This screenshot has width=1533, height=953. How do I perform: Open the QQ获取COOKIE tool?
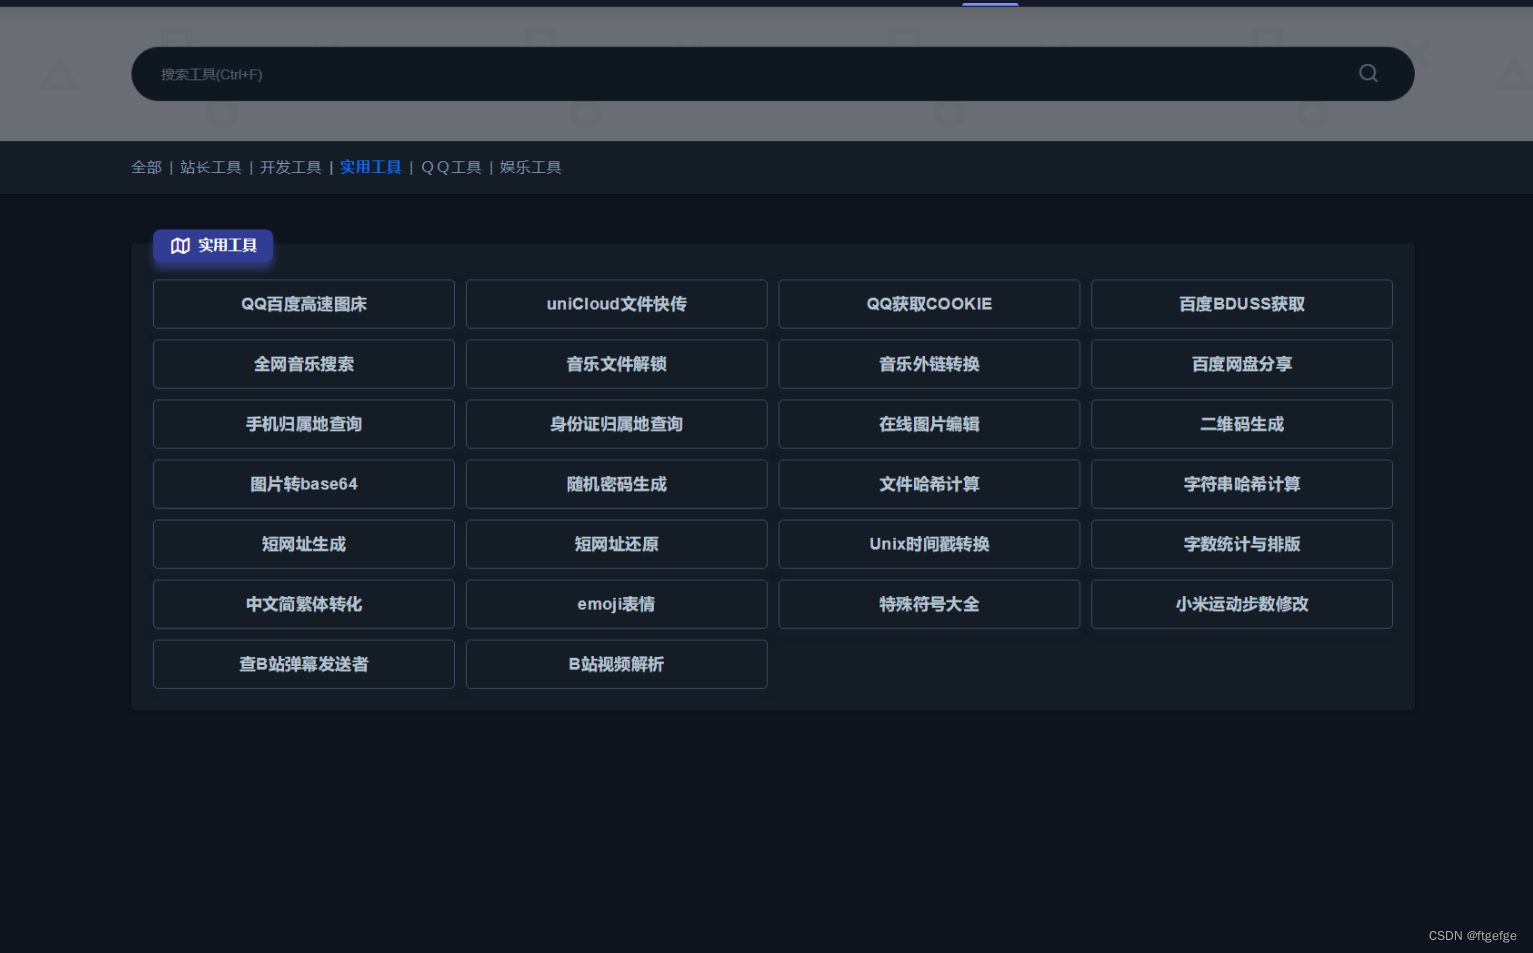point(929,304)
